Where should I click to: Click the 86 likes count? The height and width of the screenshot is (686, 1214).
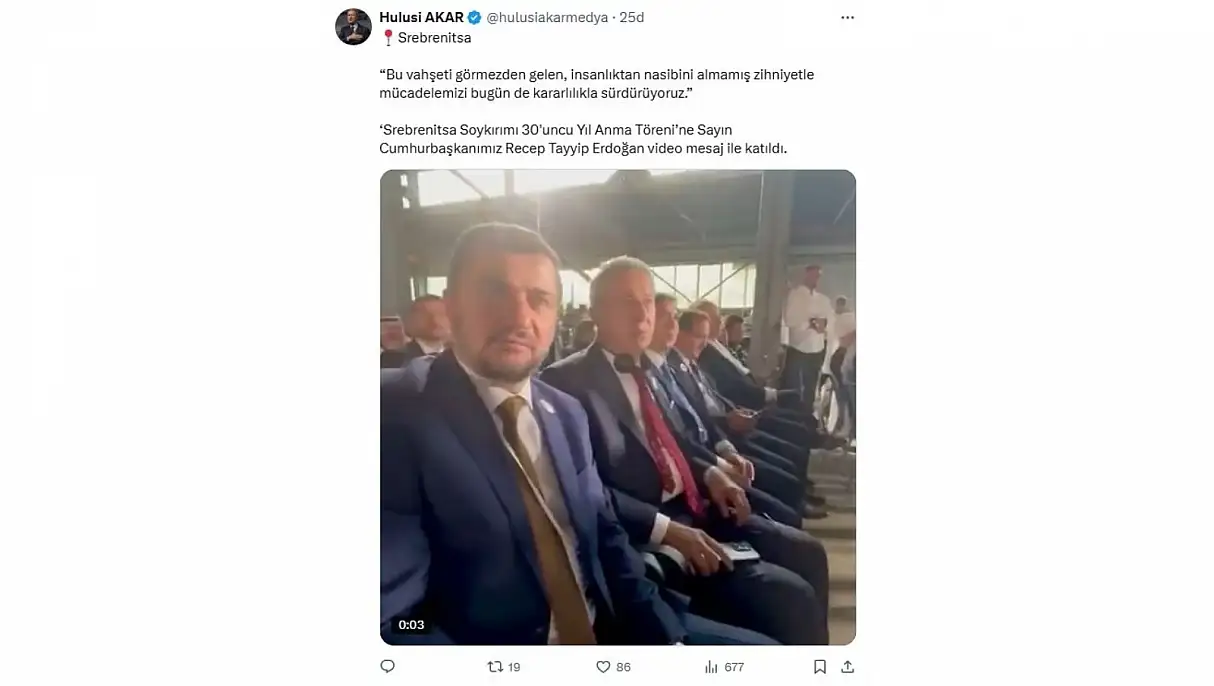(623, 667)
